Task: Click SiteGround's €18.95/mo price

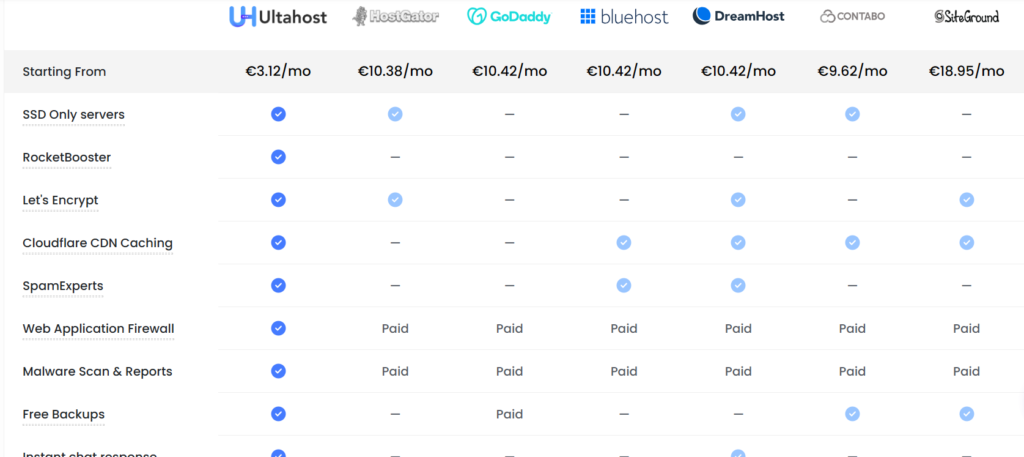Action: (967, 71)
